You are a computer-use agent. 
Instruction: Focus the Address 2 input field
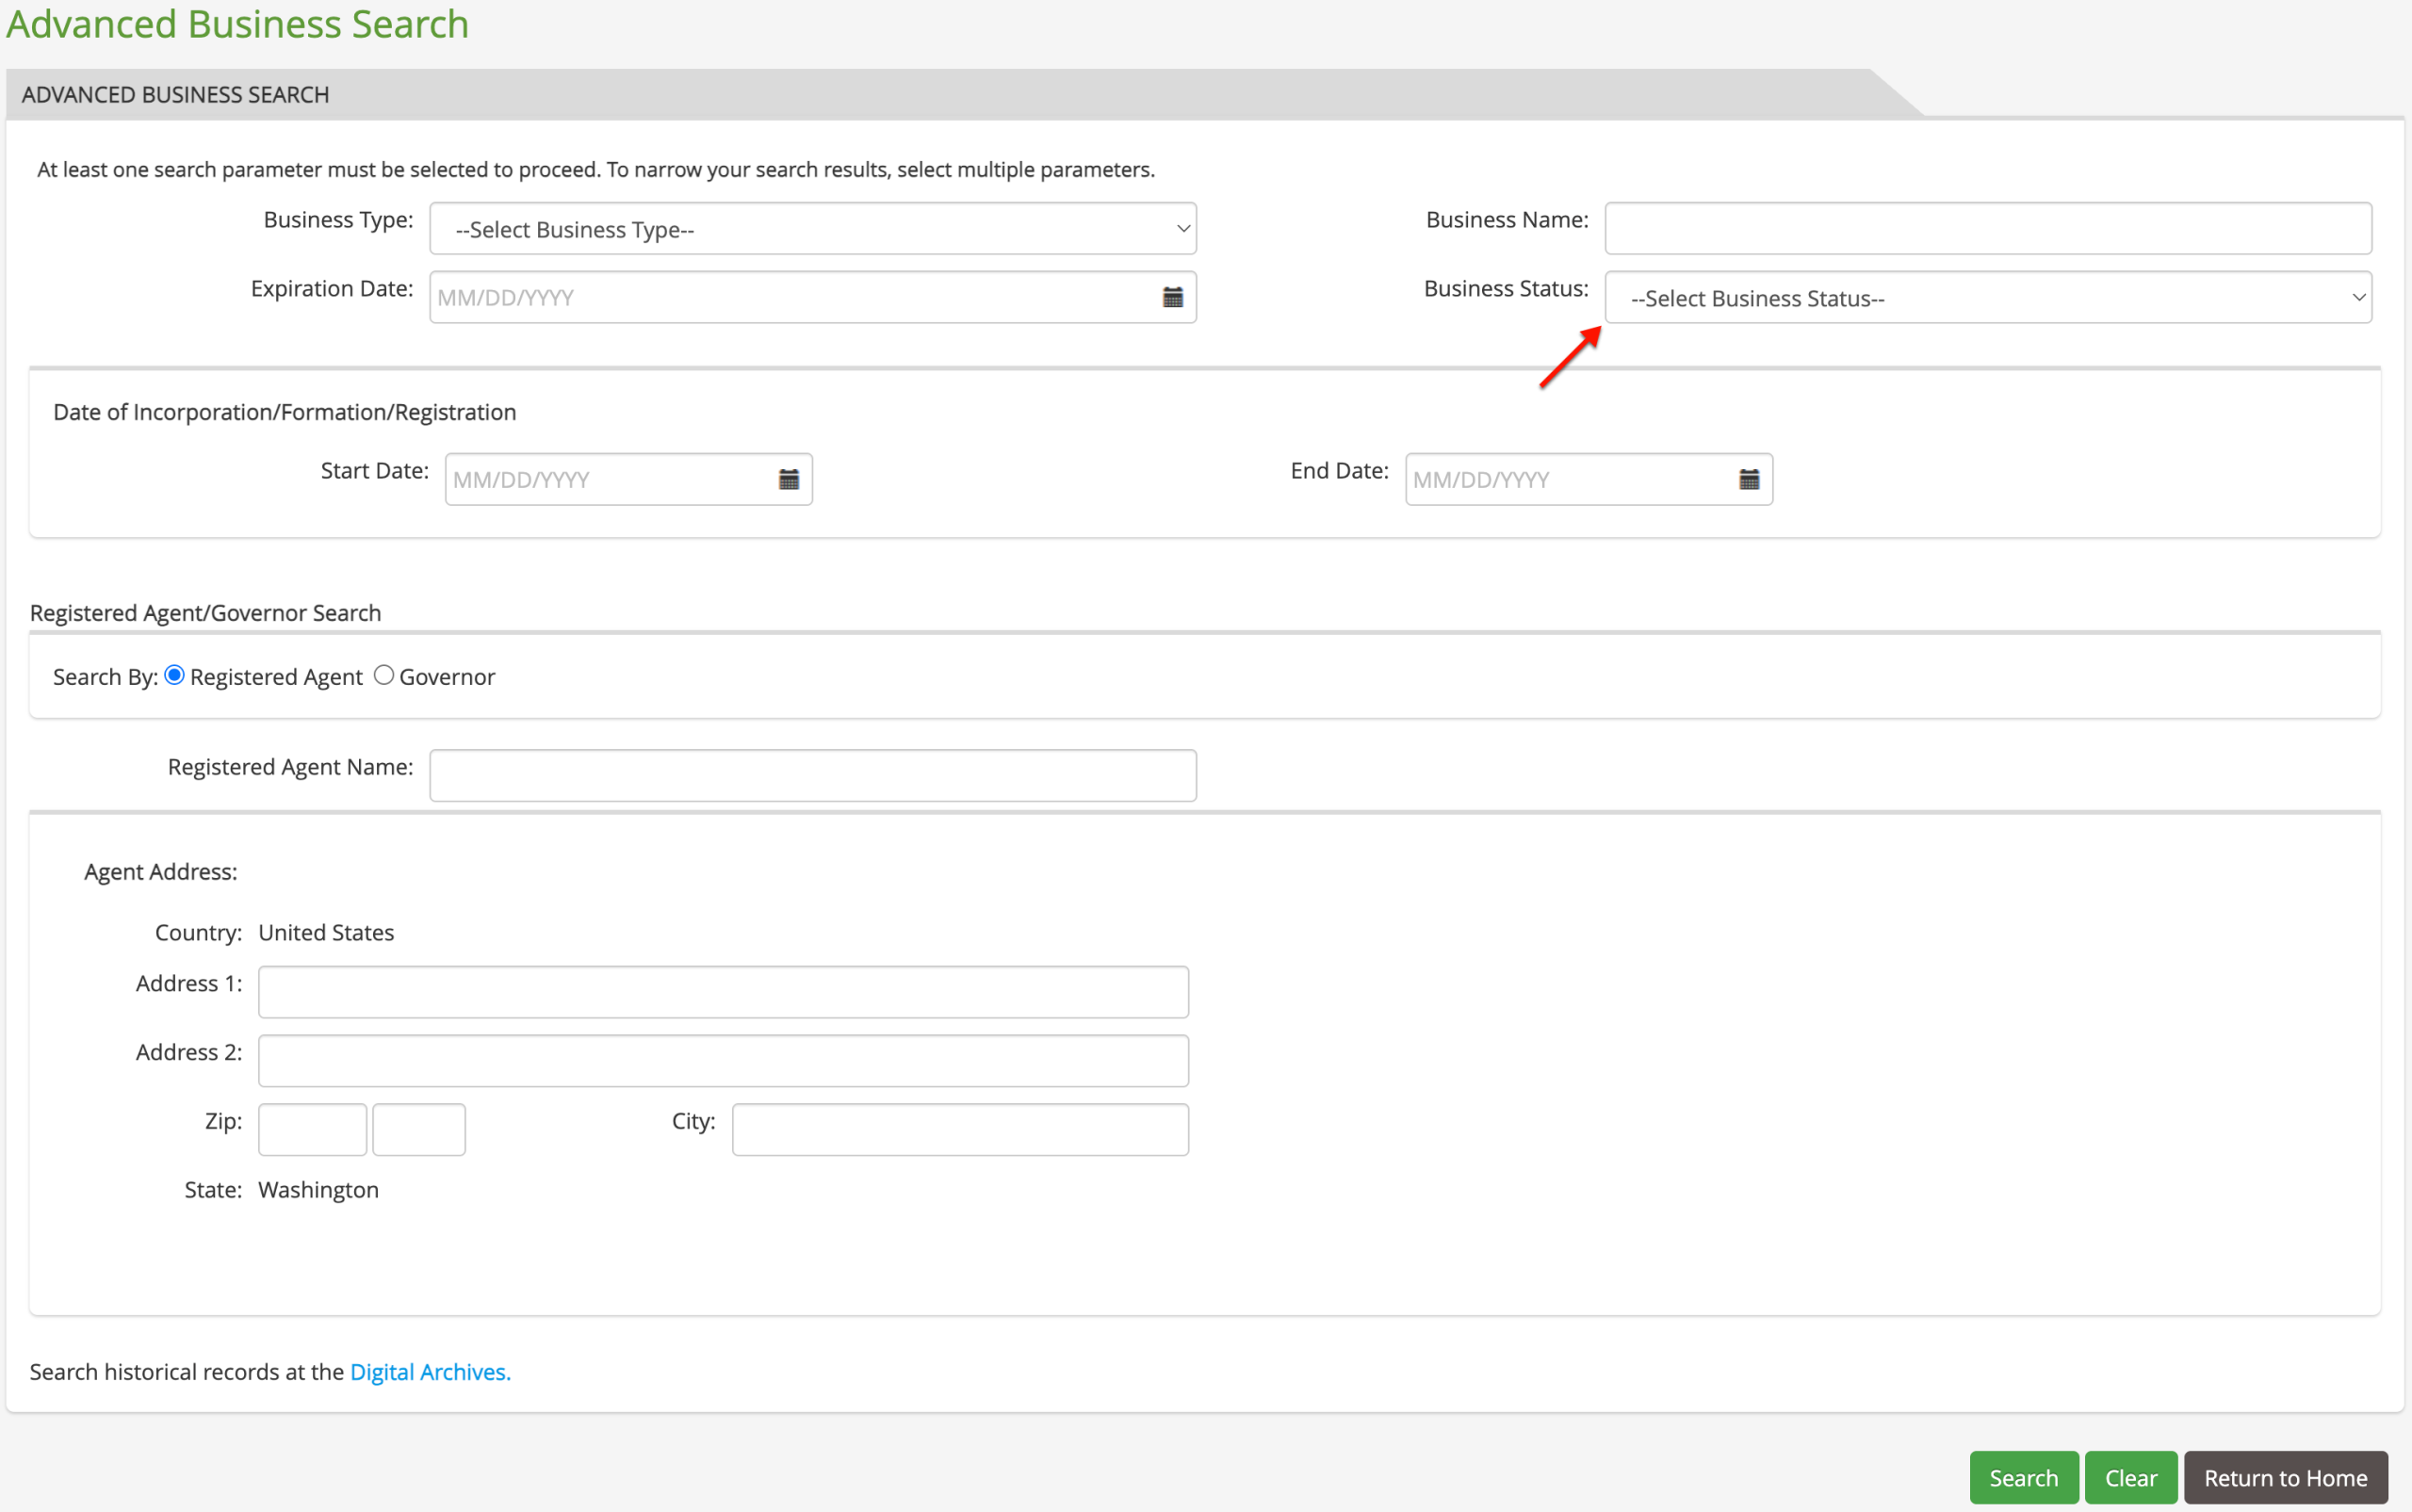click(x=723, y=1061)
